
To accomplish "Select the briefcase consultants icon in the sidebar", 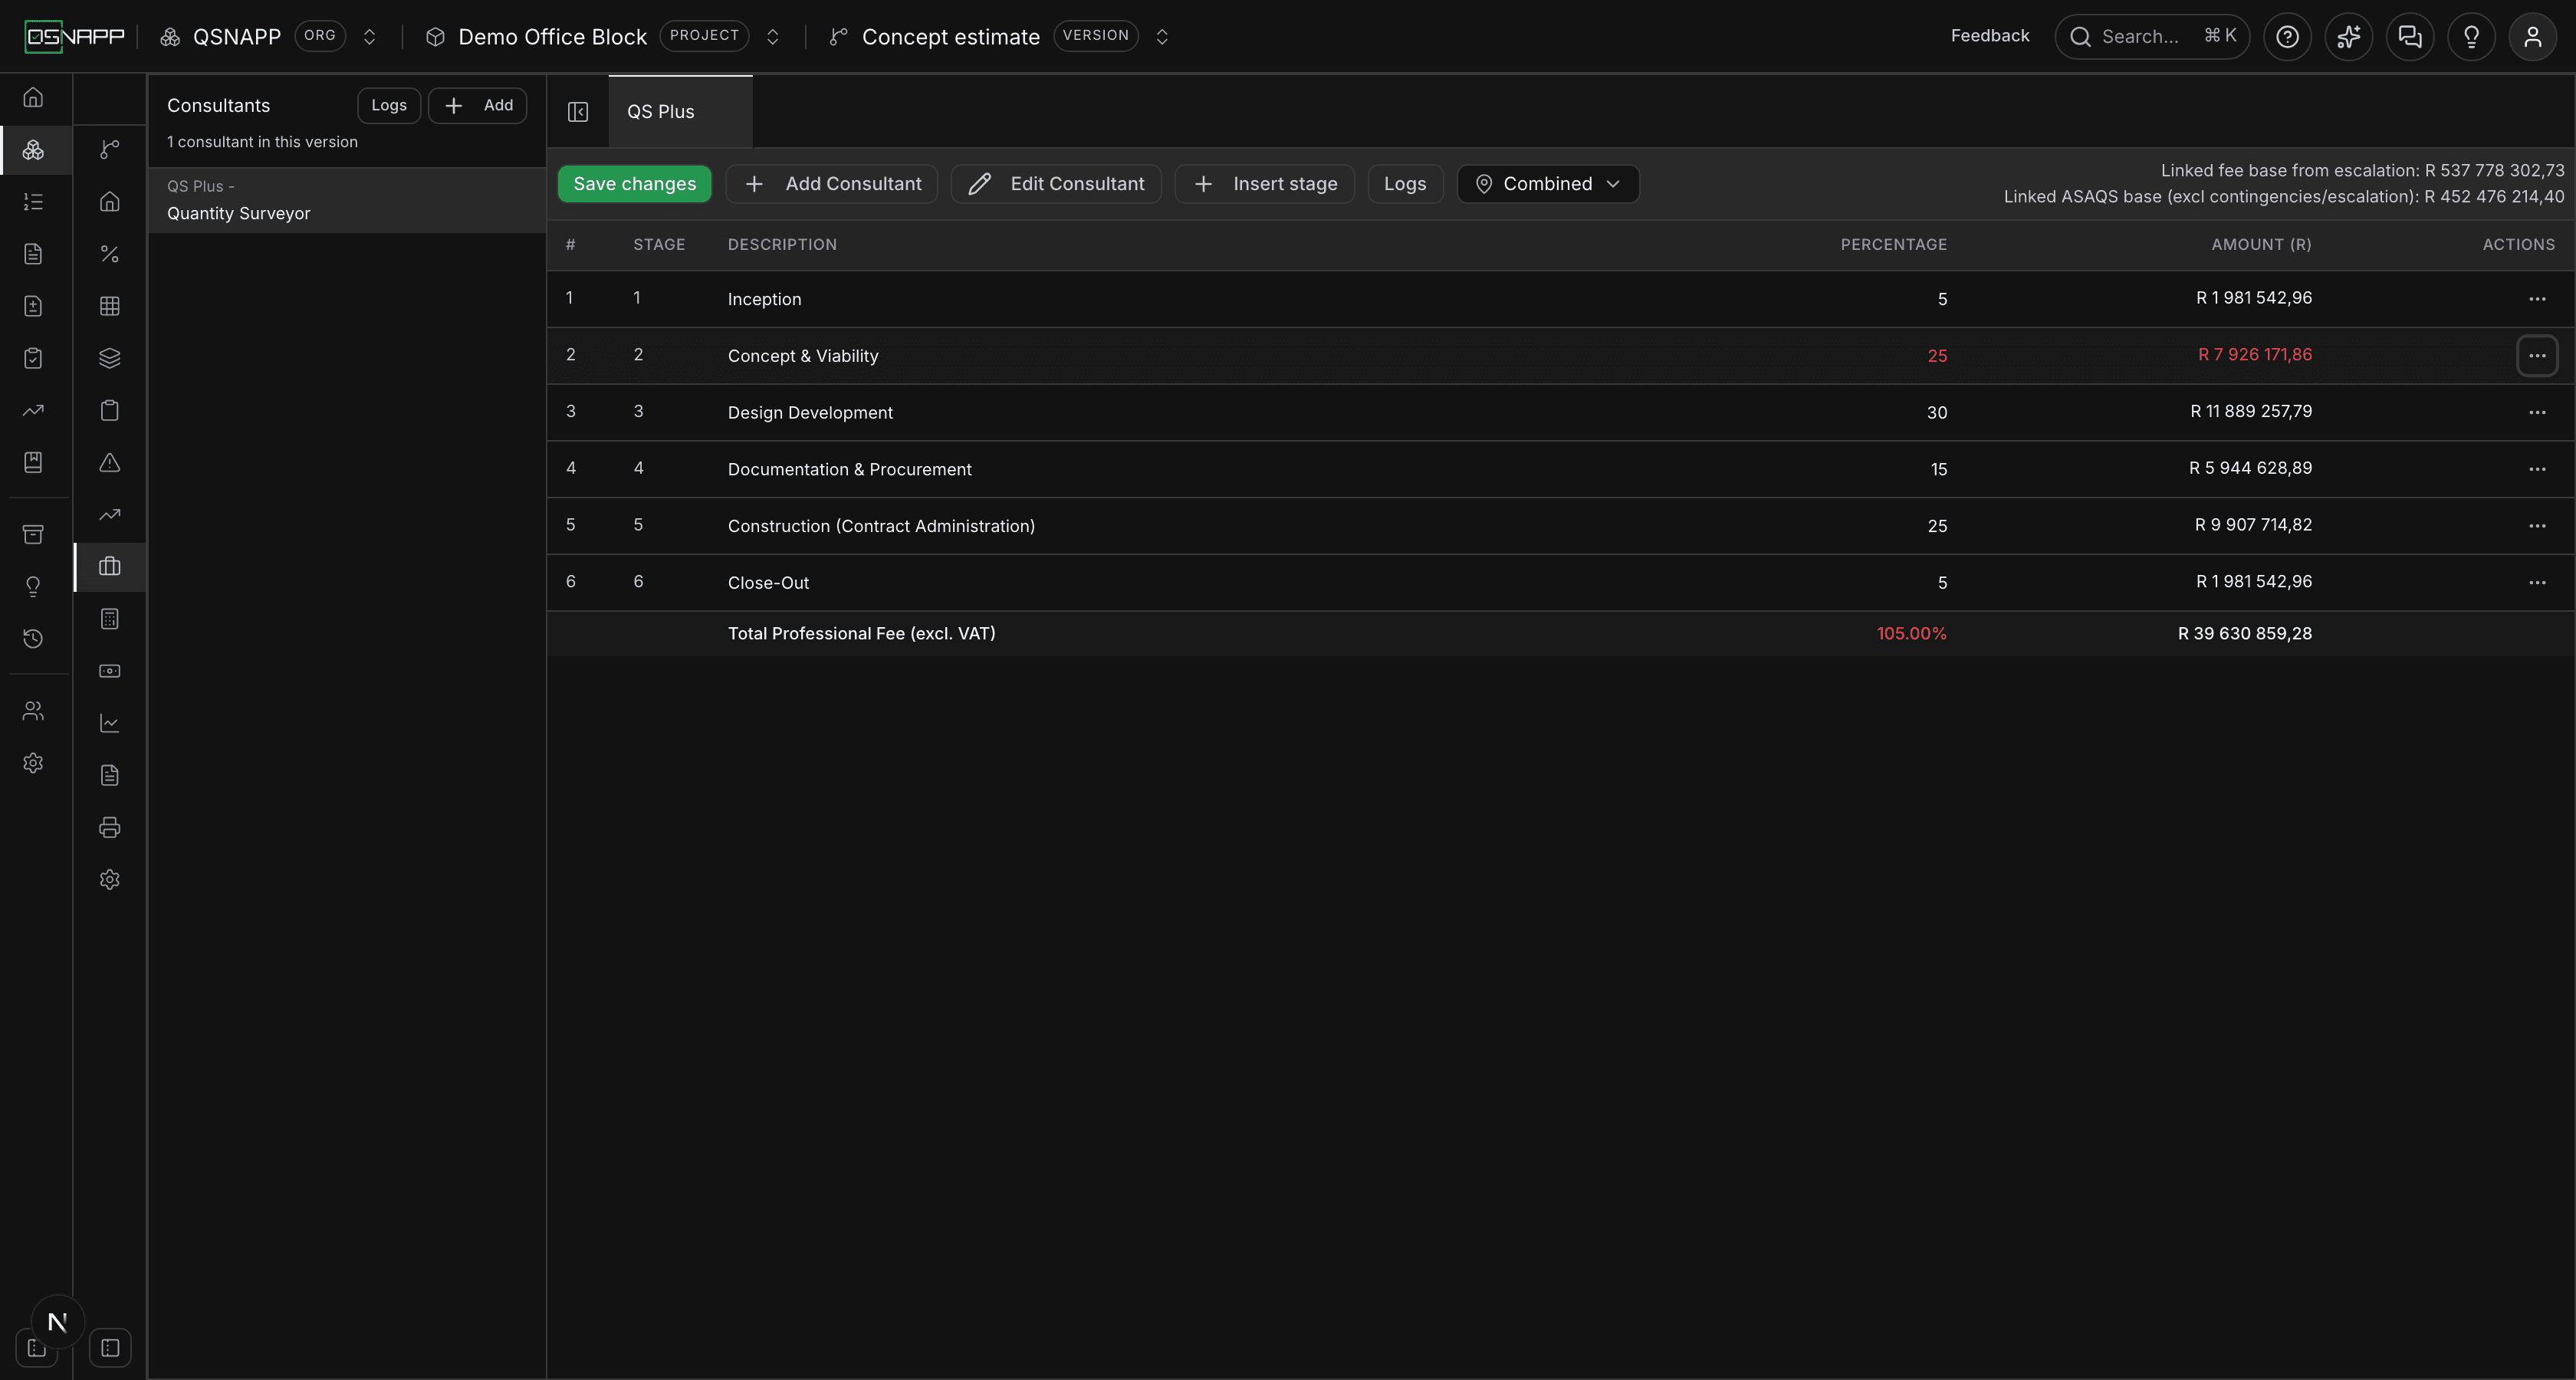I will (x=110, y=566).
